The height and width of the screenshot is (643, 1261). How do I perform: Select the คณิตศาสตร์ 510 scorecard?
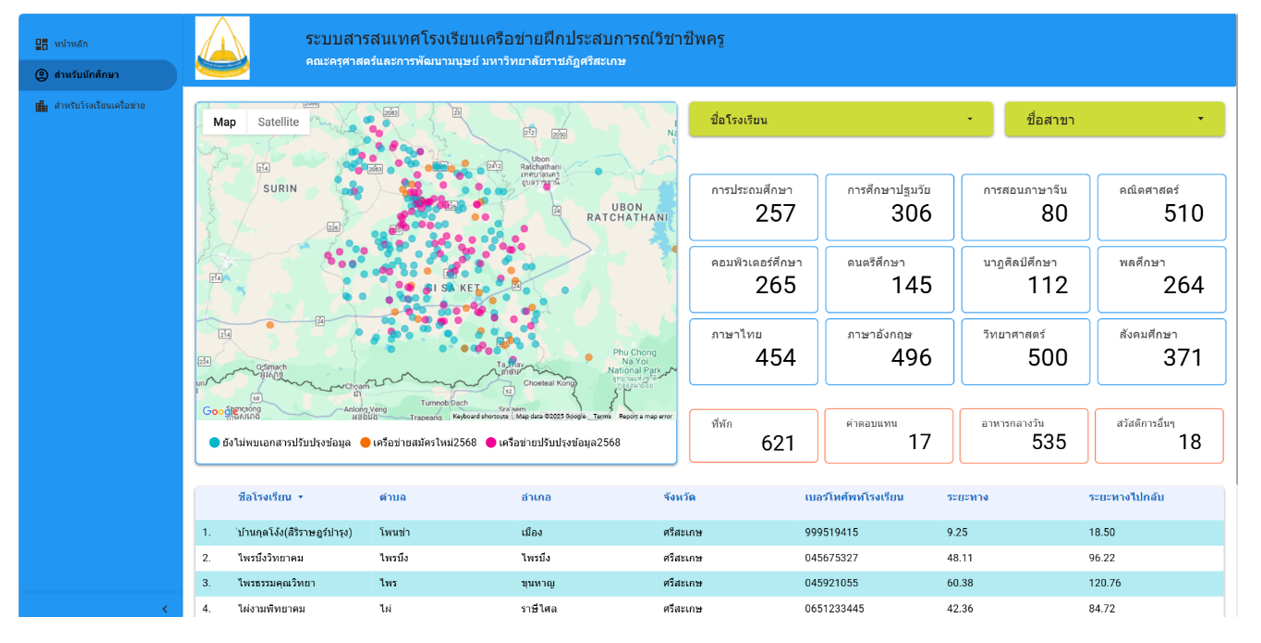coord(1161,207)
